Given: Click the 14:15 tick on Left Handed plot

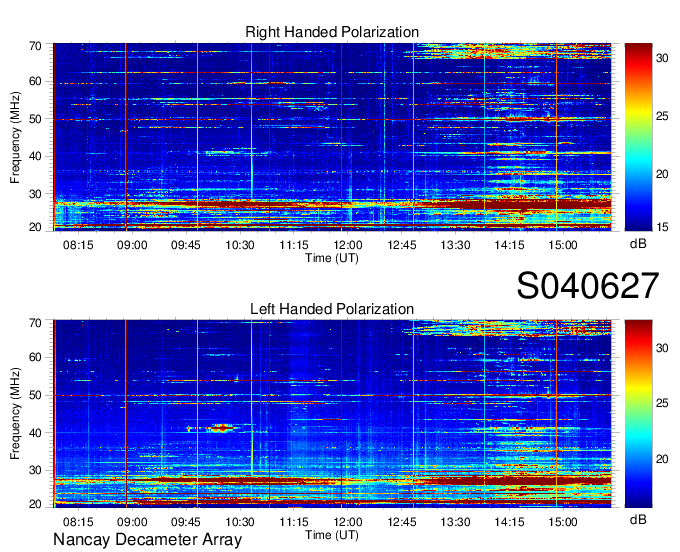Looking at the screenshot, I should click(x=509, y=522).
